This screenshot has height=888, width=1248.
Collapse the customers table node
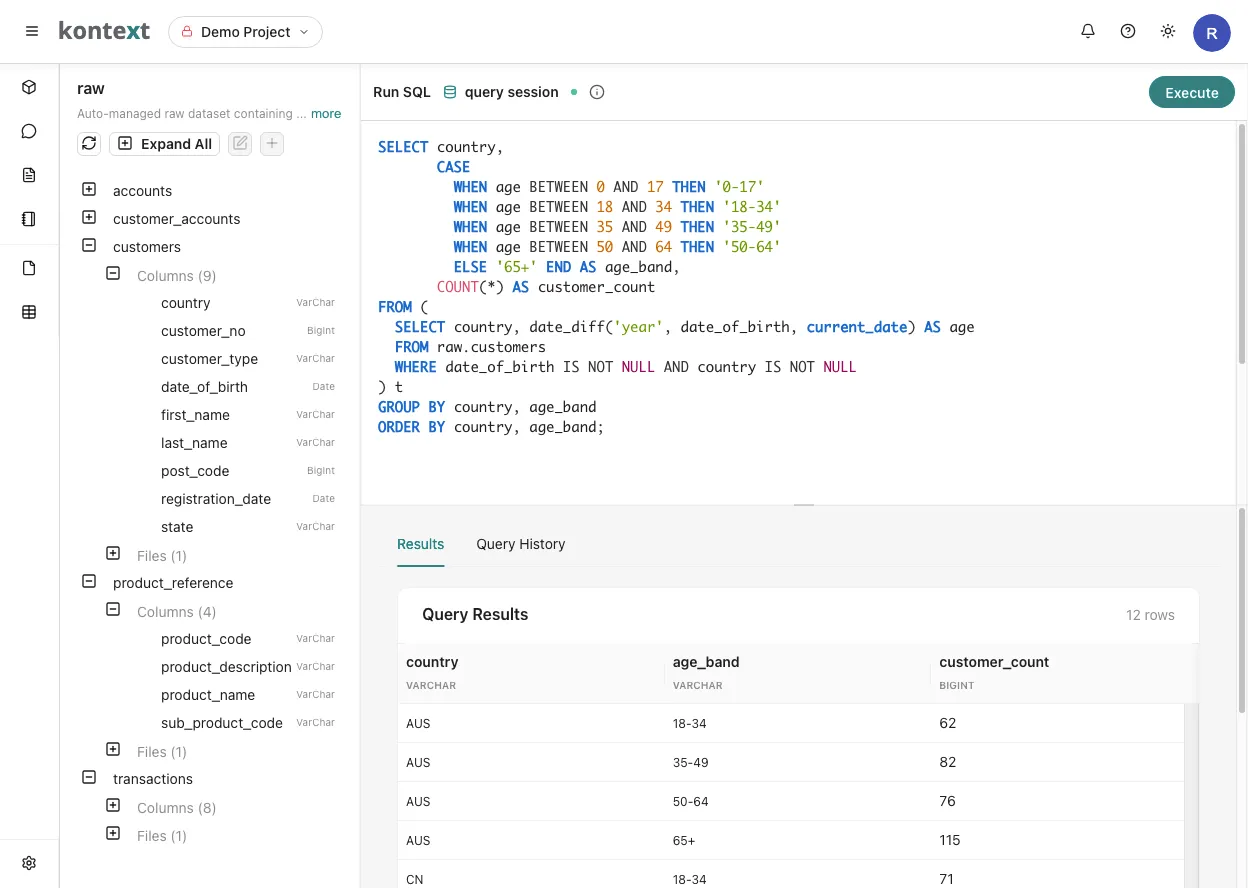click(89, 246)
